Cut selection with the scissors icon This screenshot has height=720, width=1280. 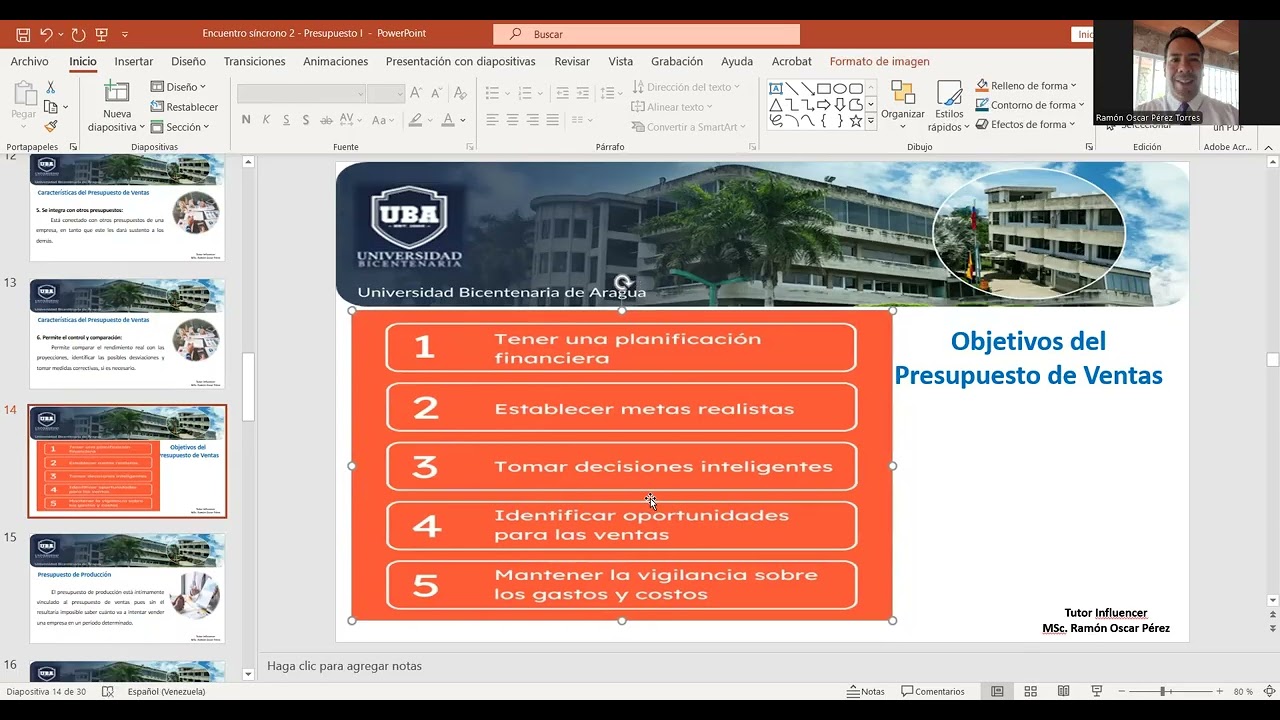tap(51, 88)
